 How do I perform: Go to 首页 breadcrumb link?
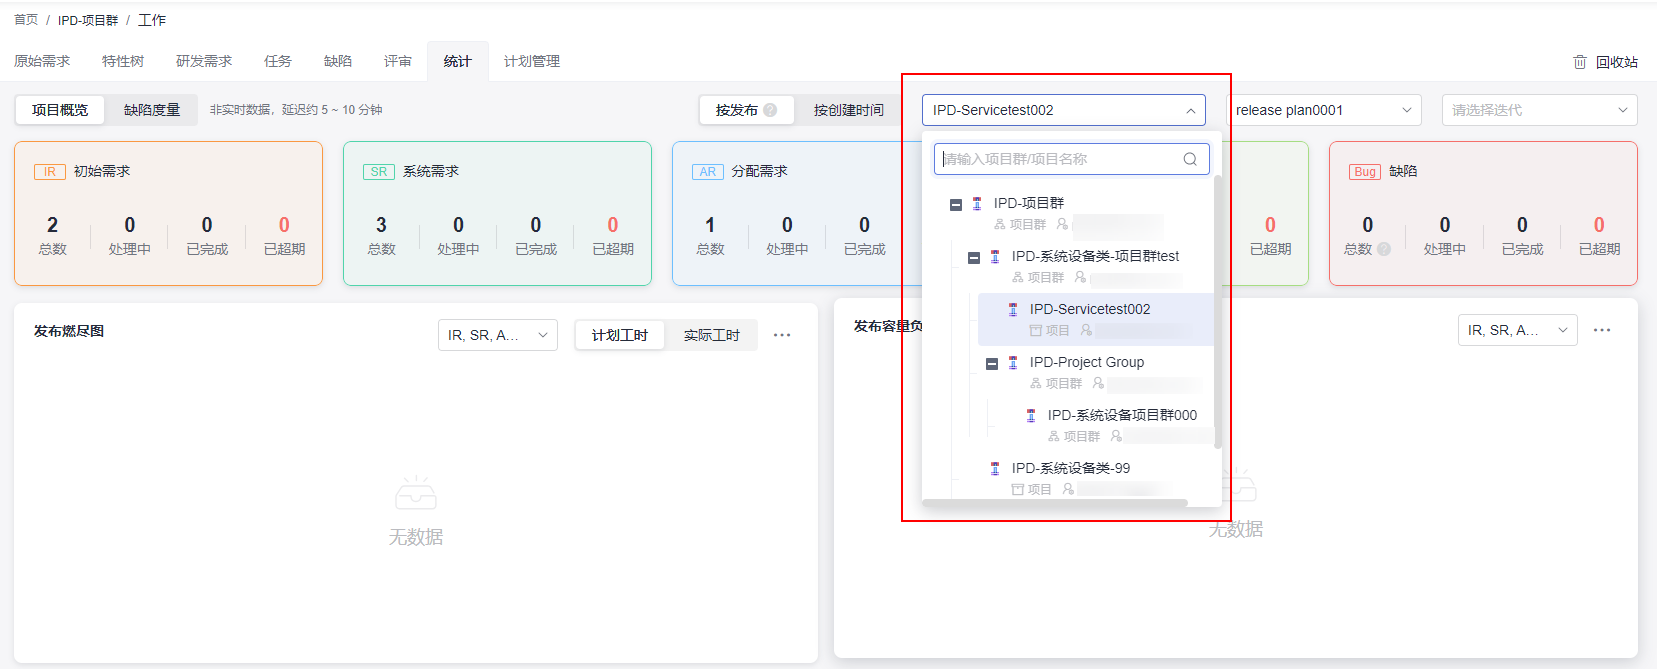(26, 20)
